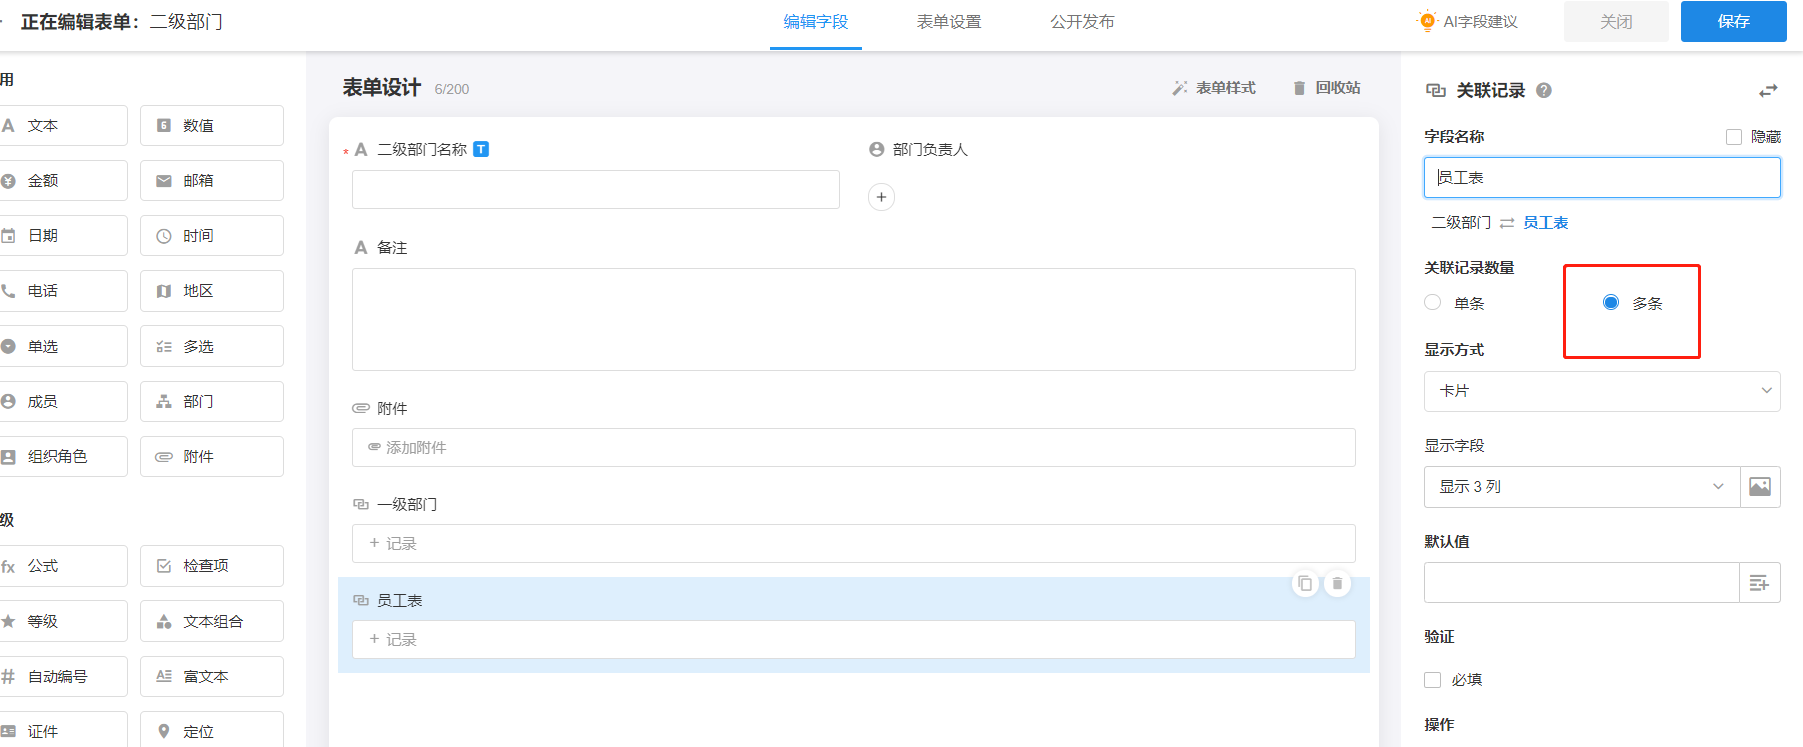Select the 多条 radio option
Screen dimensions: 1803x747
coord(1611,303)
